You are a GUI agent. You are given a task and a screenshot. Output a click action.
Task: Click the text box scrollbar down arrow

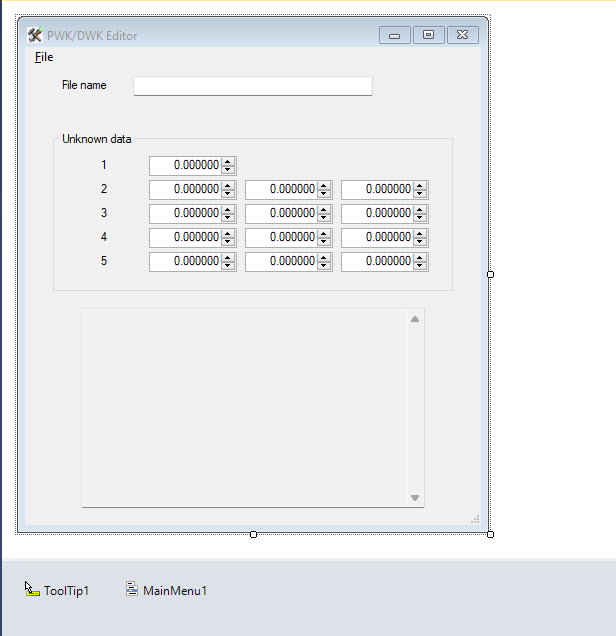415,498
